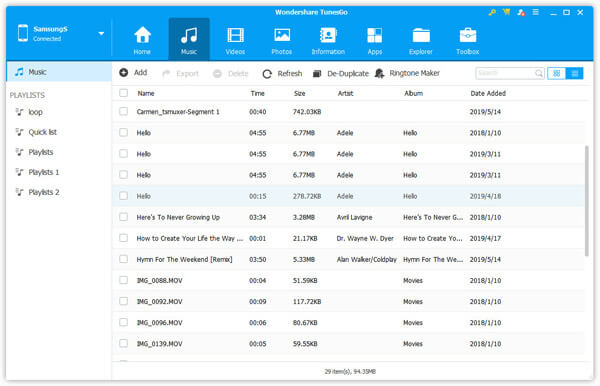
Task: Click the search magnifier icon
Action: tap(538, 73)
